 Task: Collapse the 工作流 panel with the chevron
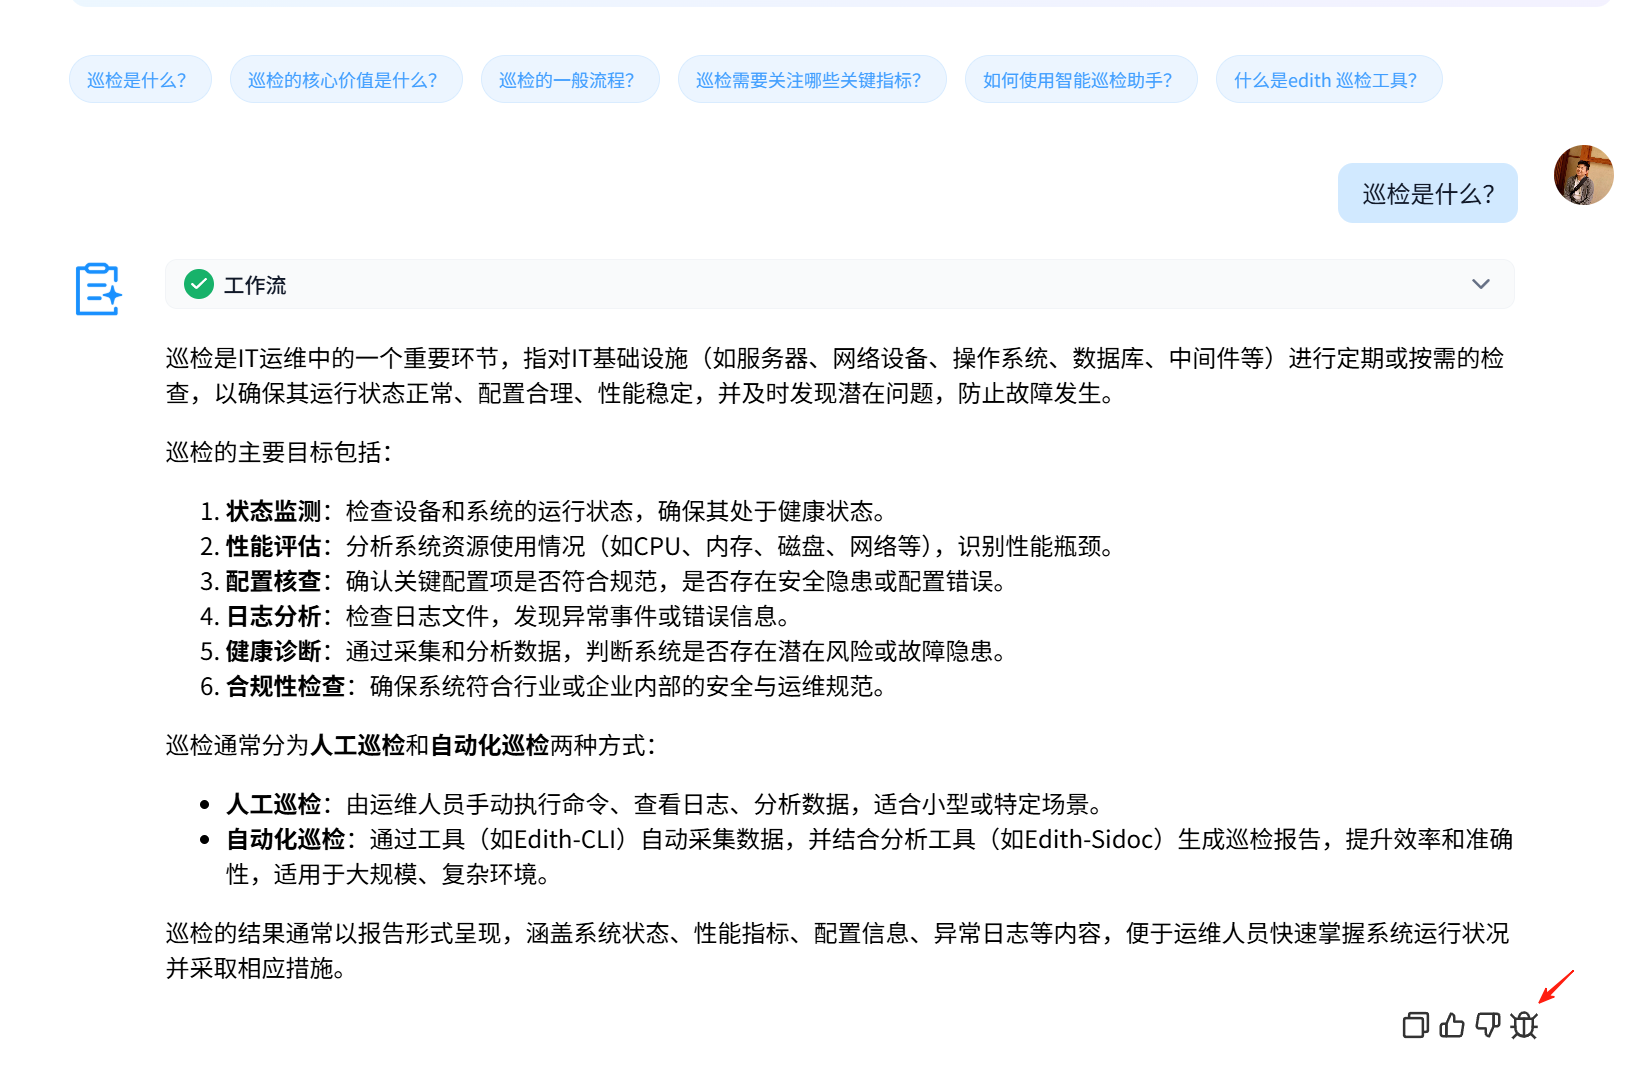pyautogui.click(x=1480, y=284)
